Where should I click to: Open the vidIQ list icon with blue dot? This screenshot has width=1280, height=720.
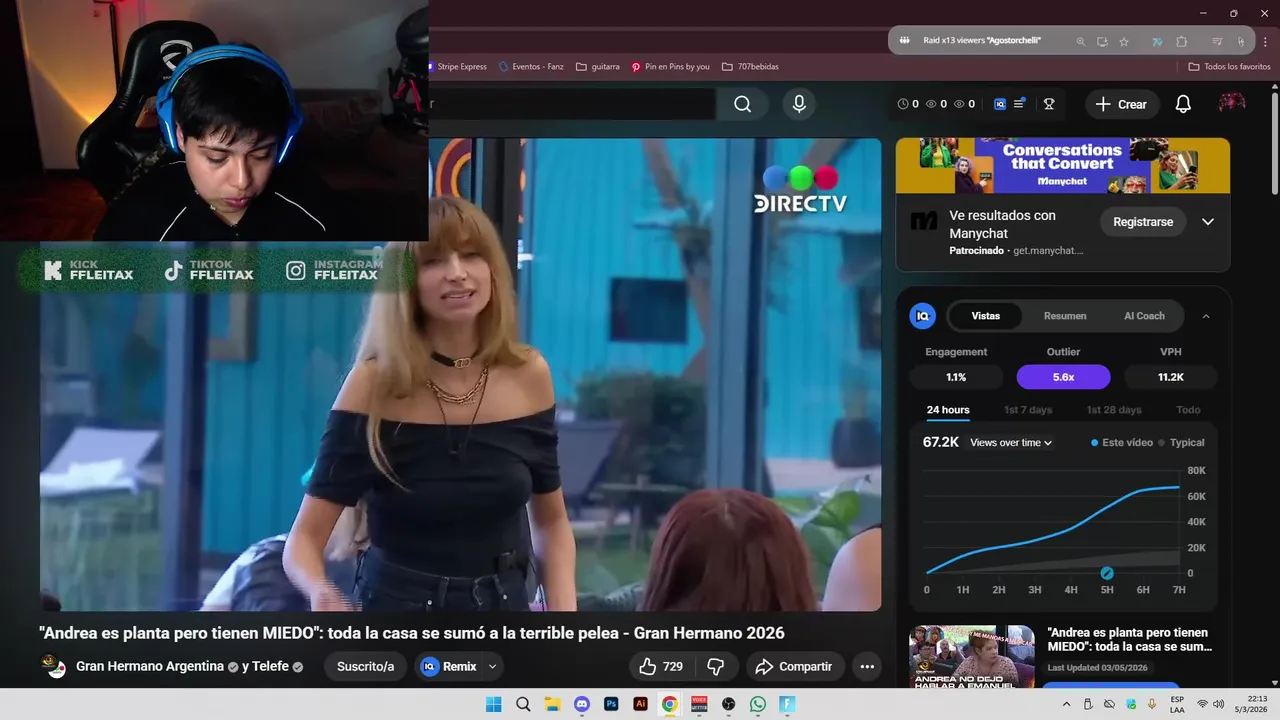tap(1020, 104)
